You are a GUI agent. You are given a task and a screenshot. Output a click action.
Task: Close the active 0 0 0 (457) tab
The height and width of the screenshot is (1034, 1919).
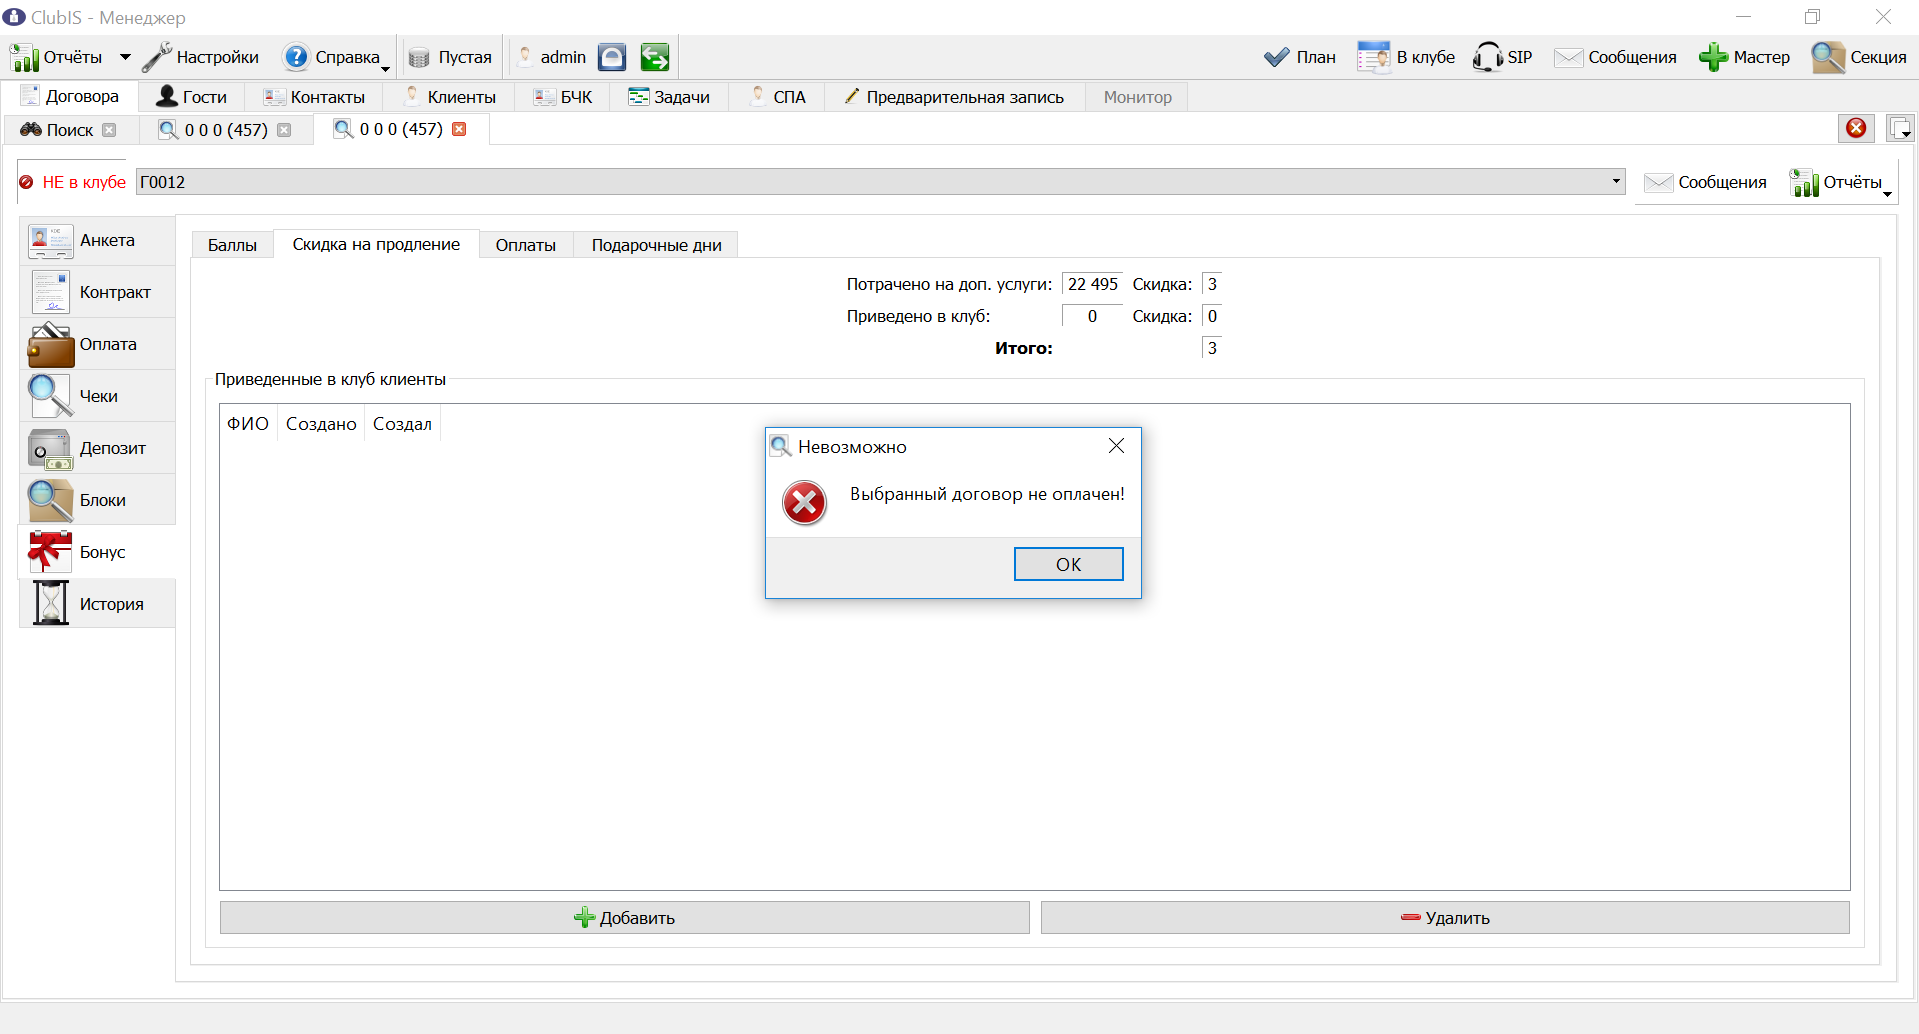[x=460, y=129]
